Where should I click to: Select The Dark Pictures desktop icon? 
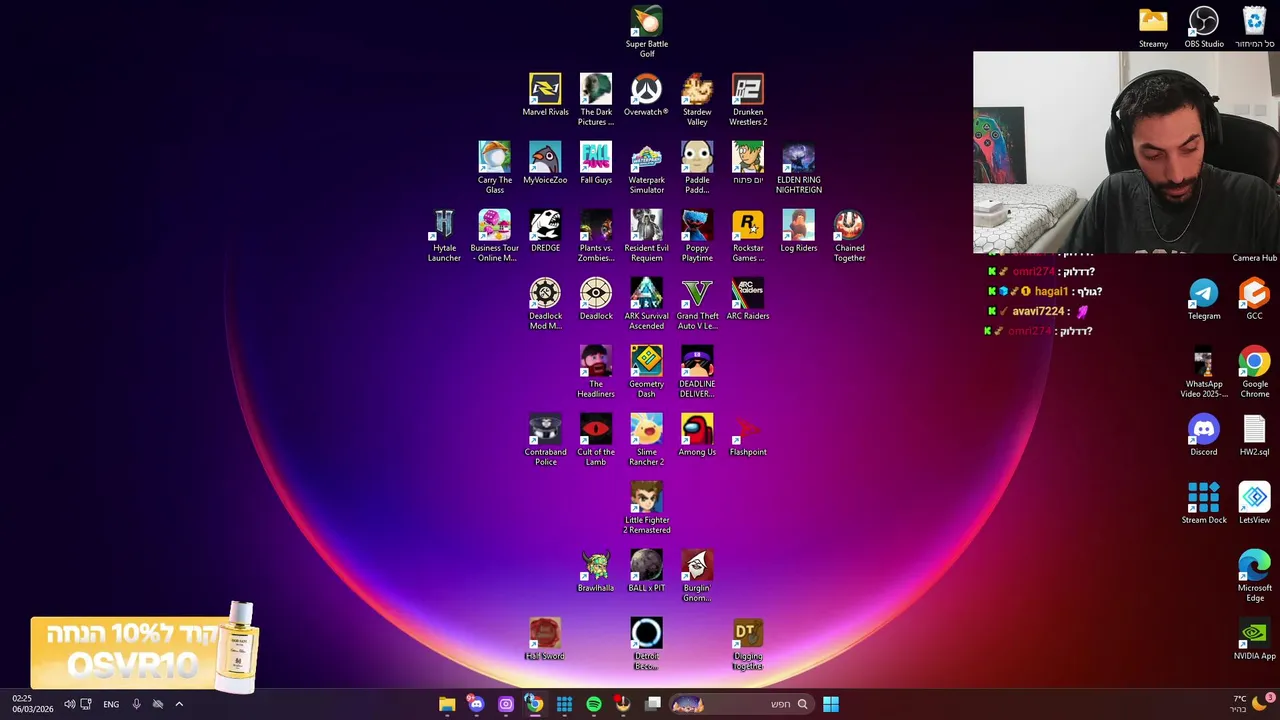[x=596, y=100]
